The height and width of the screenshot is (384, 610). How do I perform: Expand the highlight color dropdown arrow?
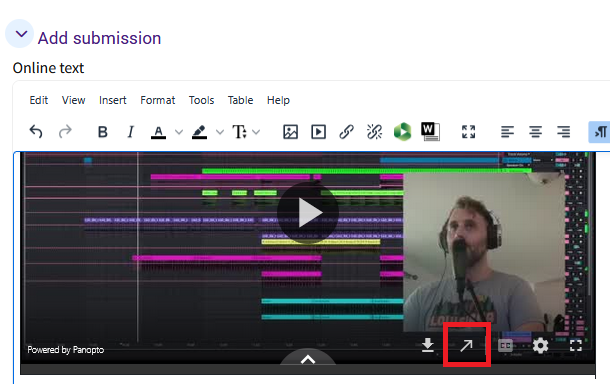point(220,132)
